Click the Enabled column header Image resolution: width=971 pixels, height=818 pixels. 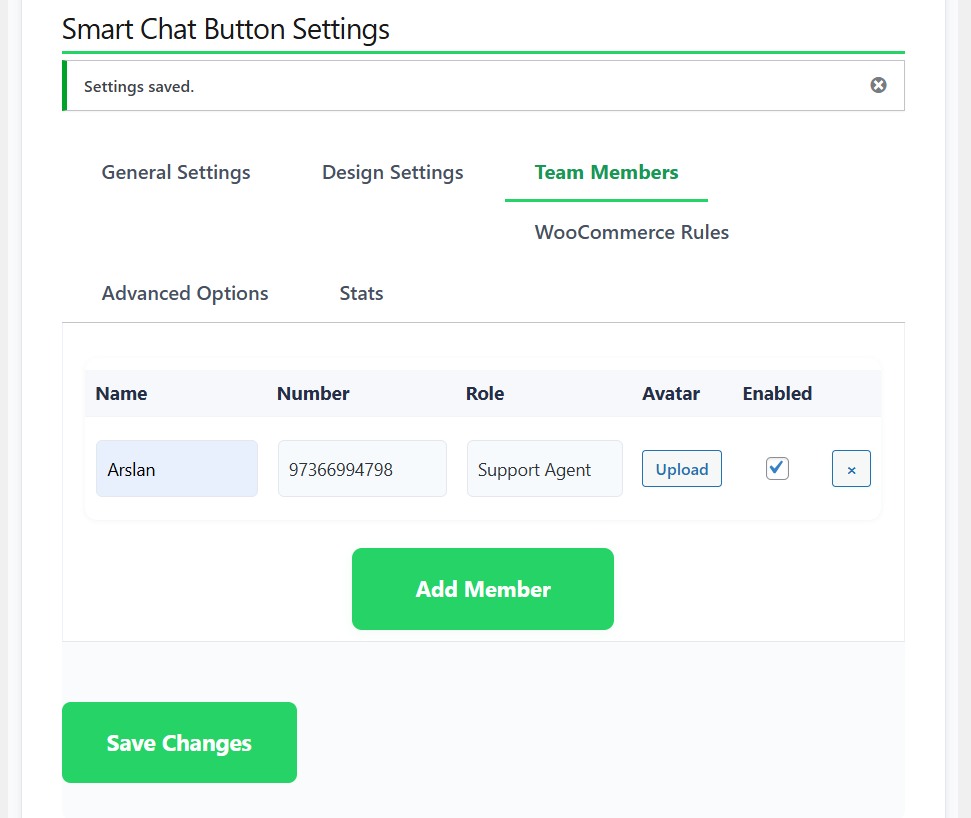[777, 393]
